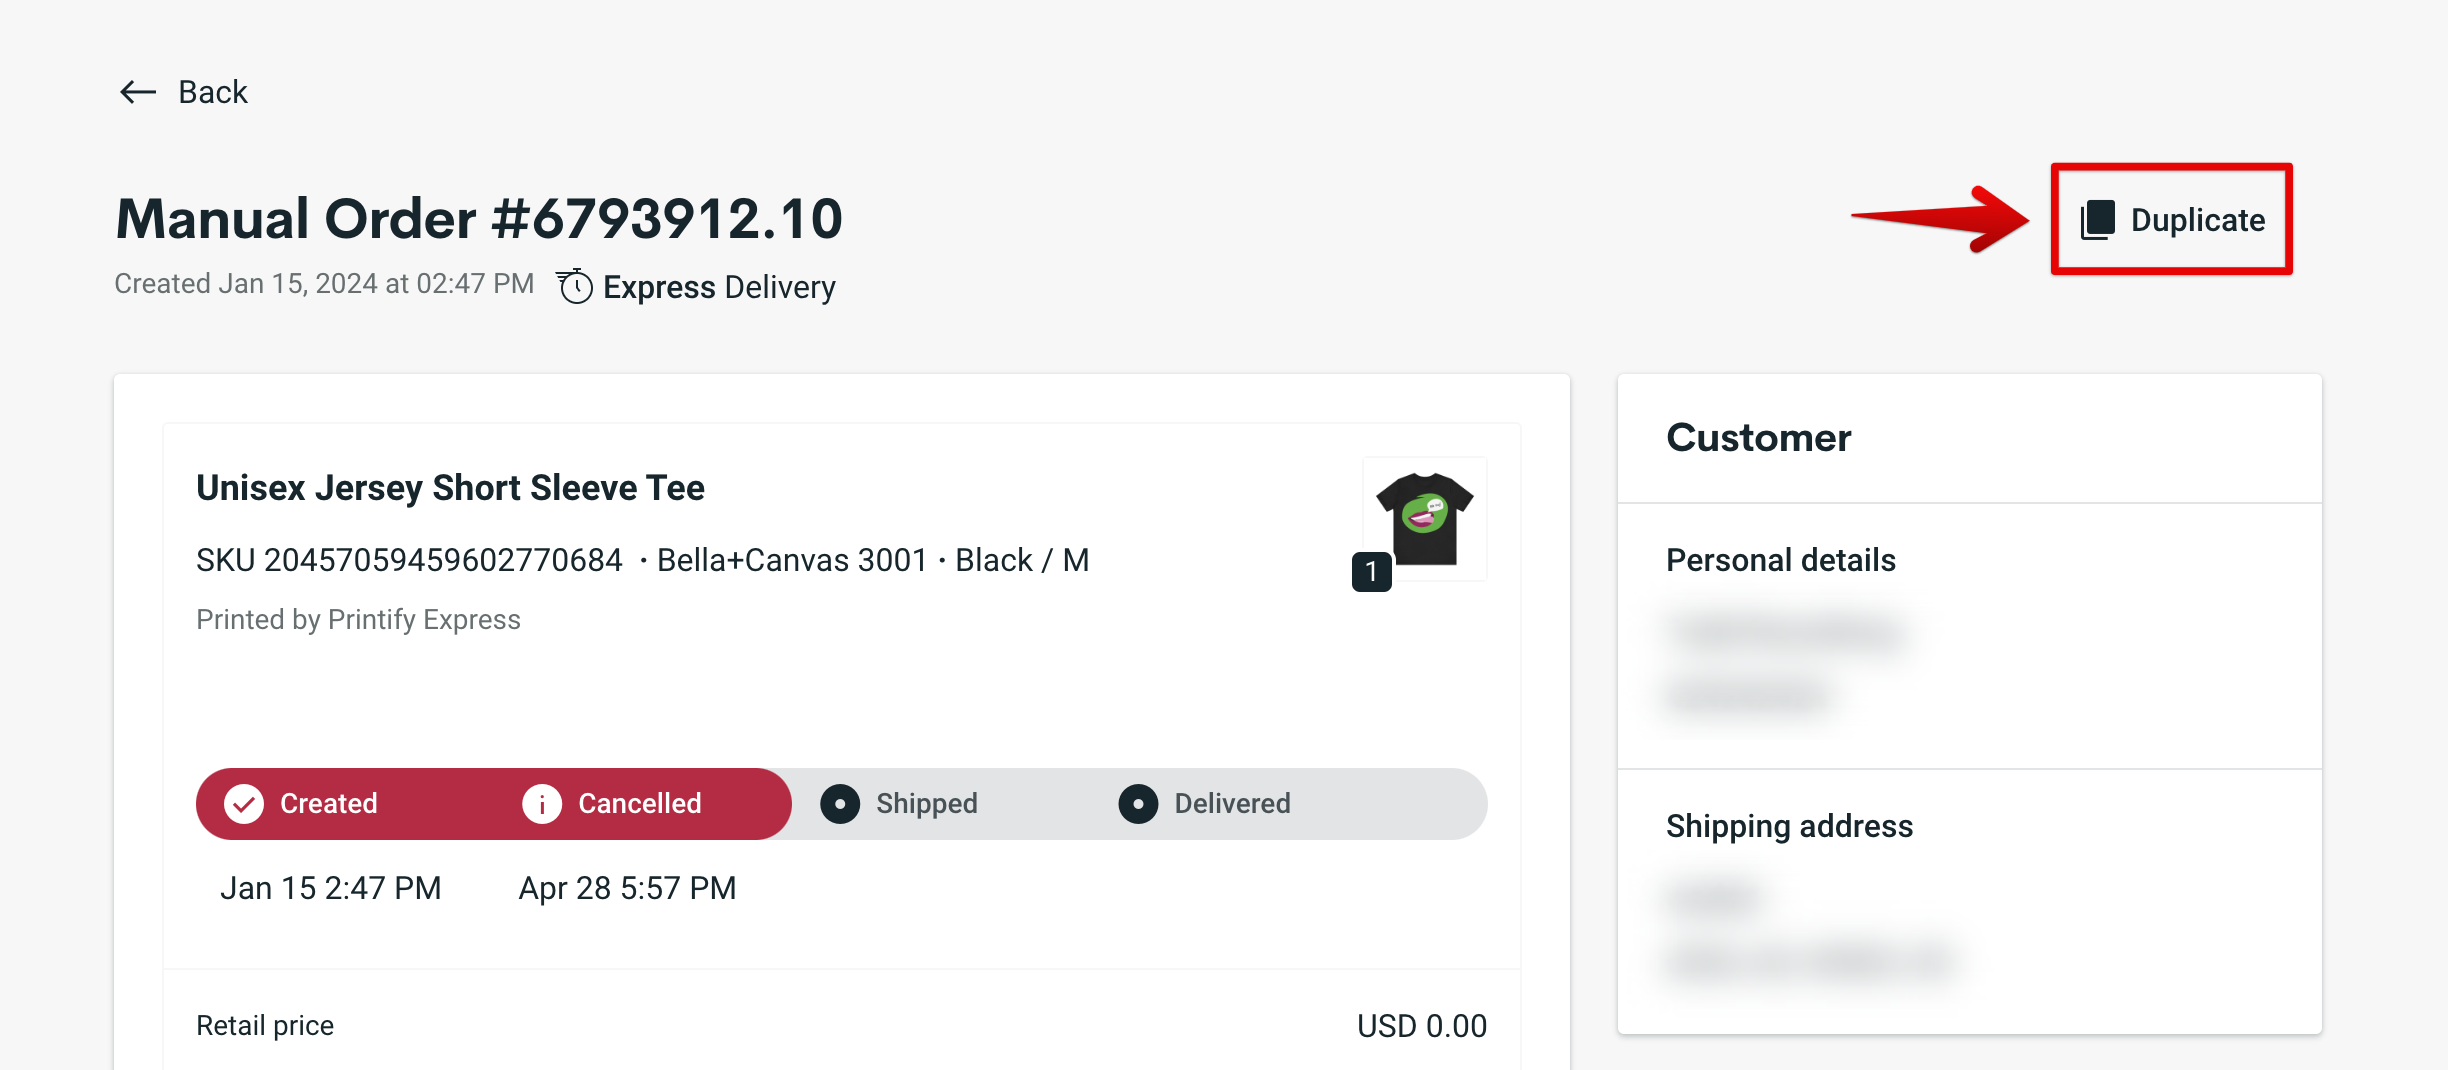This screenshot has height=1070, width=2448.
Task: Expand the Customer panel header
Action: pyautogui.click(x=1757, y=437)
